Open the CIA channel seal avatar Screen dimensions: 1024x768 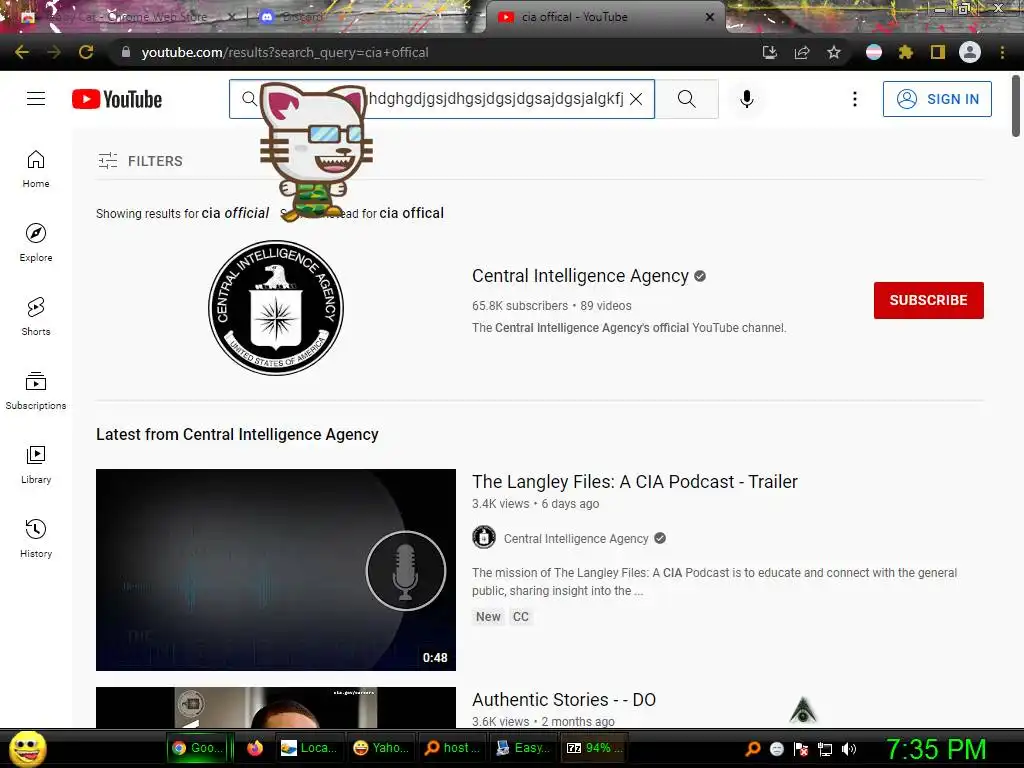276,308
